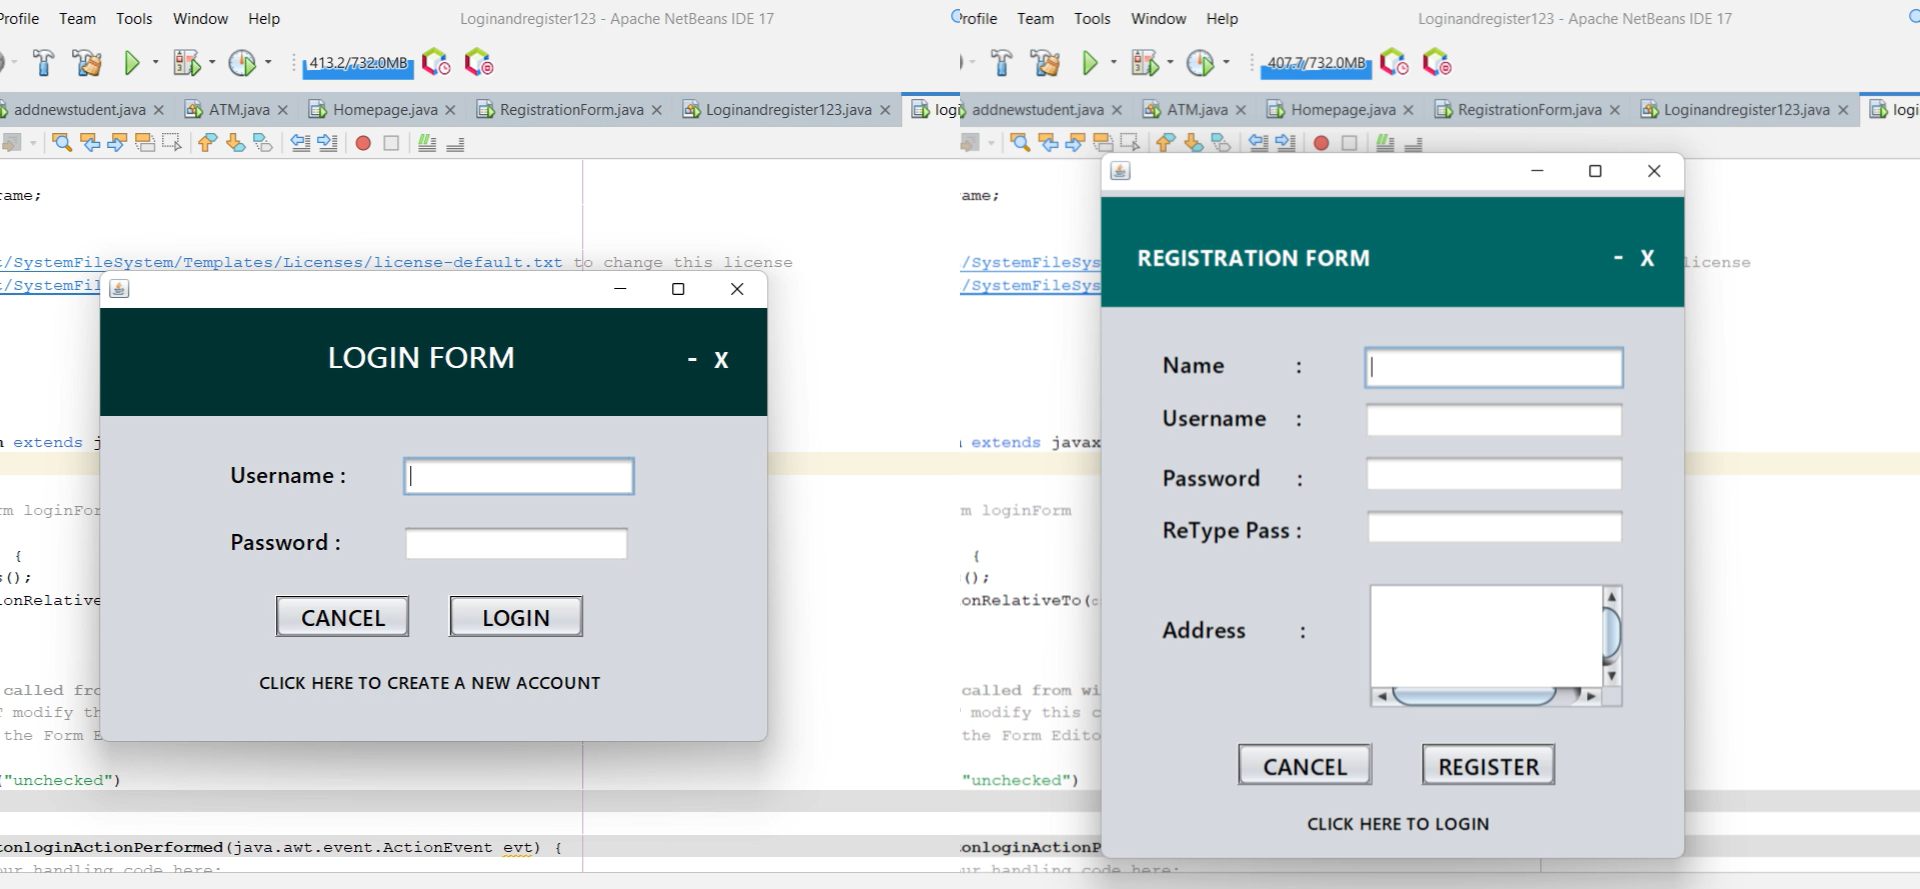Click Profile Project clock icon in right IDE
This screenshot has width=1920, height=889.
pos(1200,63)
